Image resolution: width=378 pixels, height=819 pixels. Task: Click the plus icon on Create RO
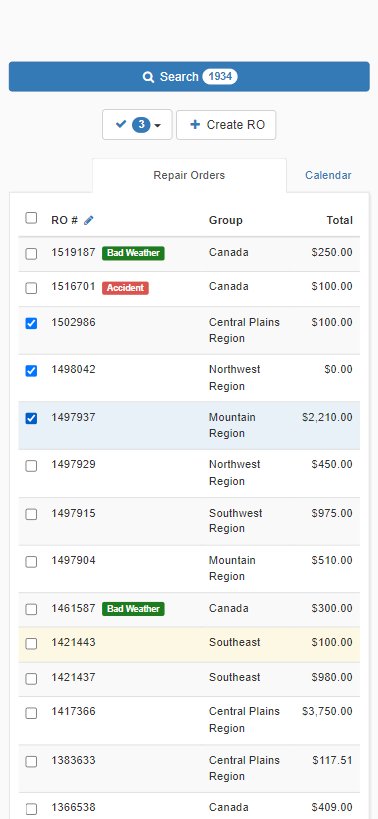pos(195,125)
